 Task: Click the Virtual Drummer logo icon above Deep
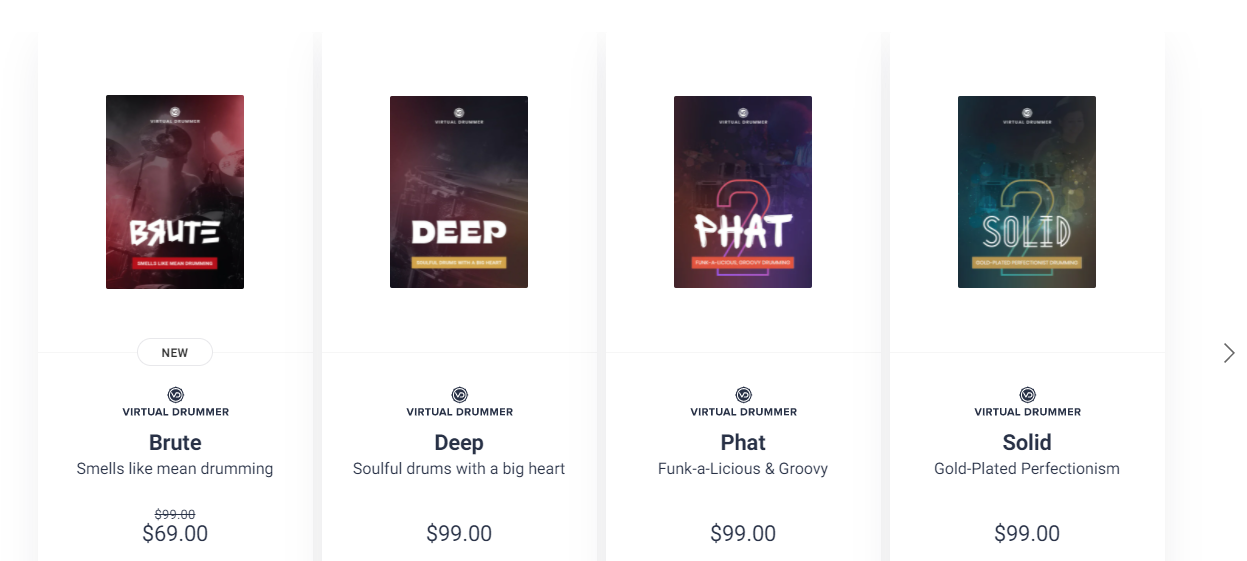click(x=460, y=395)
